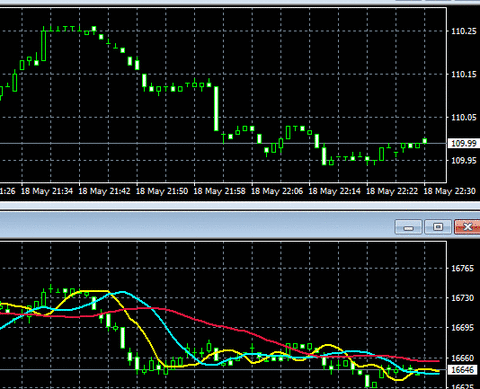Select the 110.15 price axis label

(464, 74)
